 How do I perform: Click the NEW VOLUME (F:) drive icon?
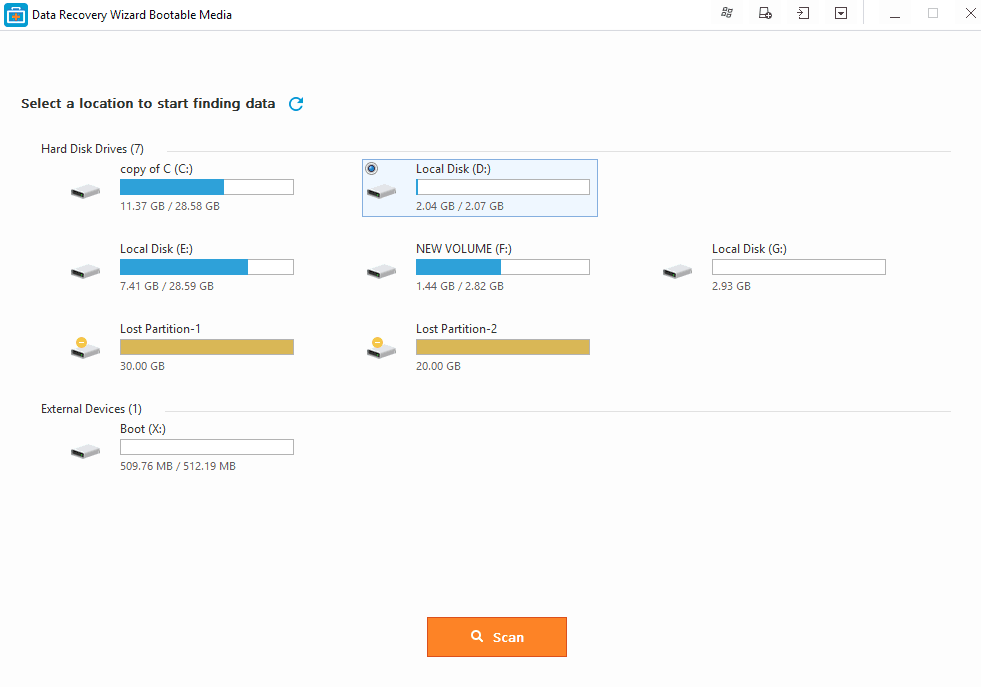381,271
